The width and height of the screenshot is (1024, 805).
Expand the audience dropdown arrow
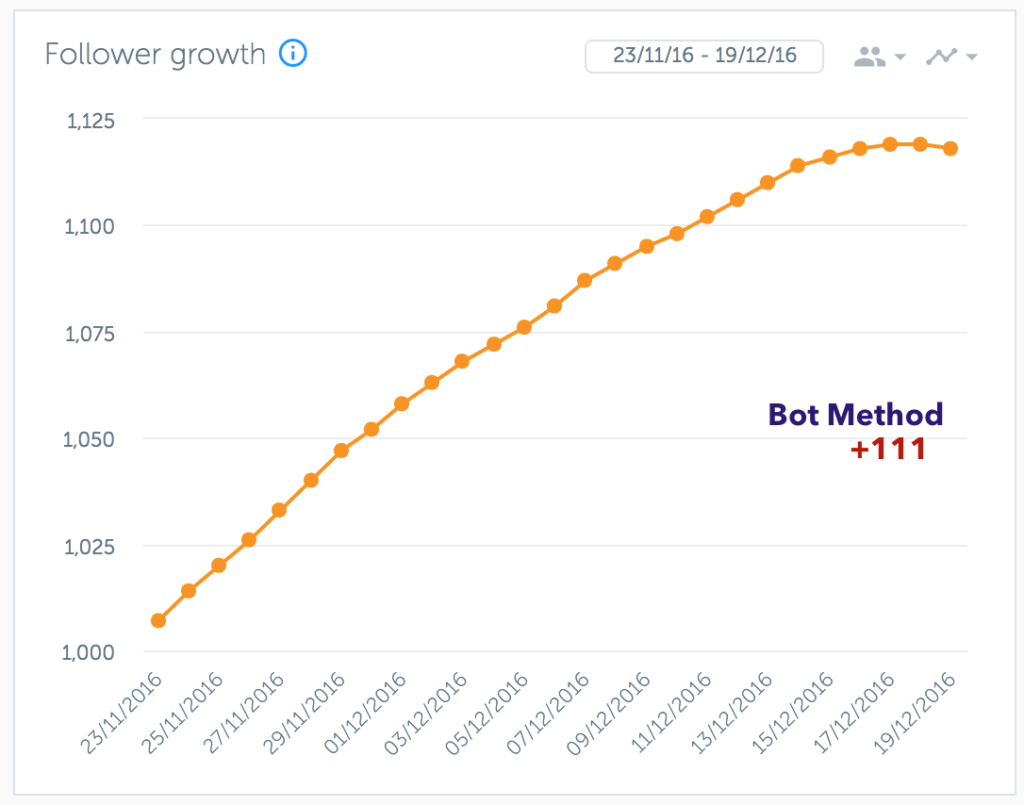(900, 57)
